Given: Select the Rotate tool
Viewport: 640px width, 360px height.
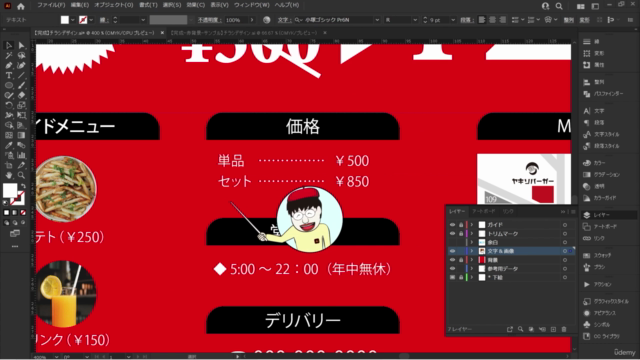Looking at the screenshot, I should pyautogui.click(x=9, y=105).
